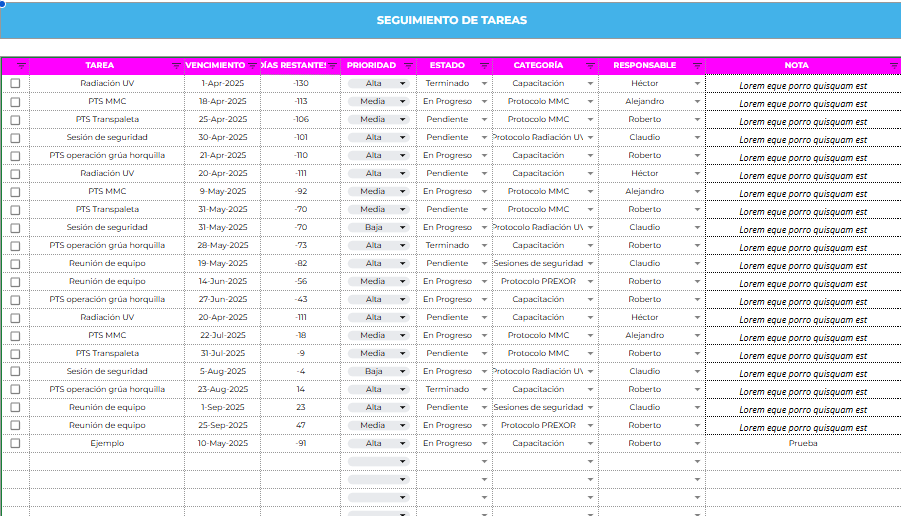
Task: Open the NOTA column filter icon
Action: point(893,66)
